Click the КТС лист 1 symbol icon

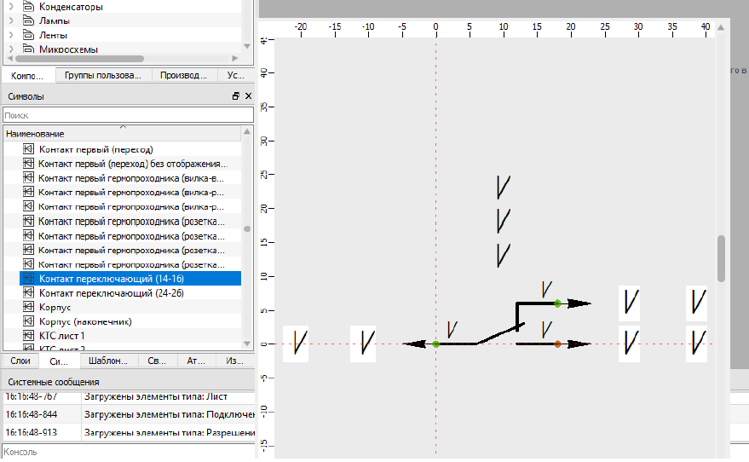click(x=29, y=337)
